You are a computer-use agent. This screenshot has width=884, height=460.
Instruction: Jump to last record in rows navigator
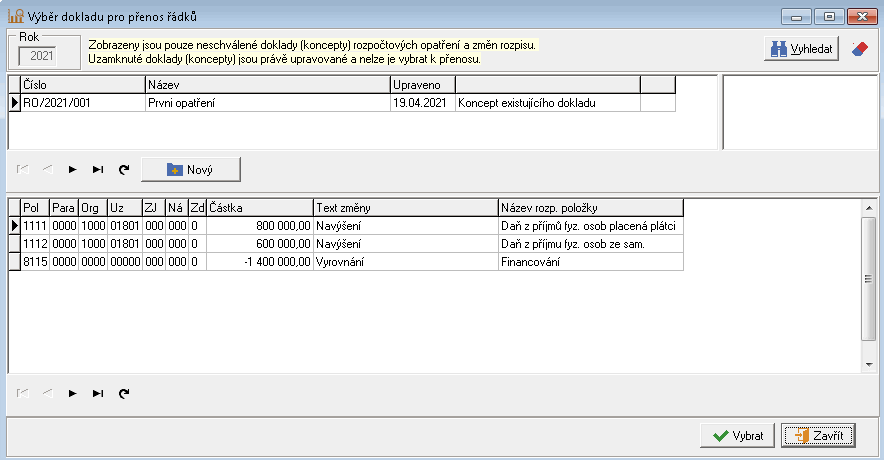point(97,394)
